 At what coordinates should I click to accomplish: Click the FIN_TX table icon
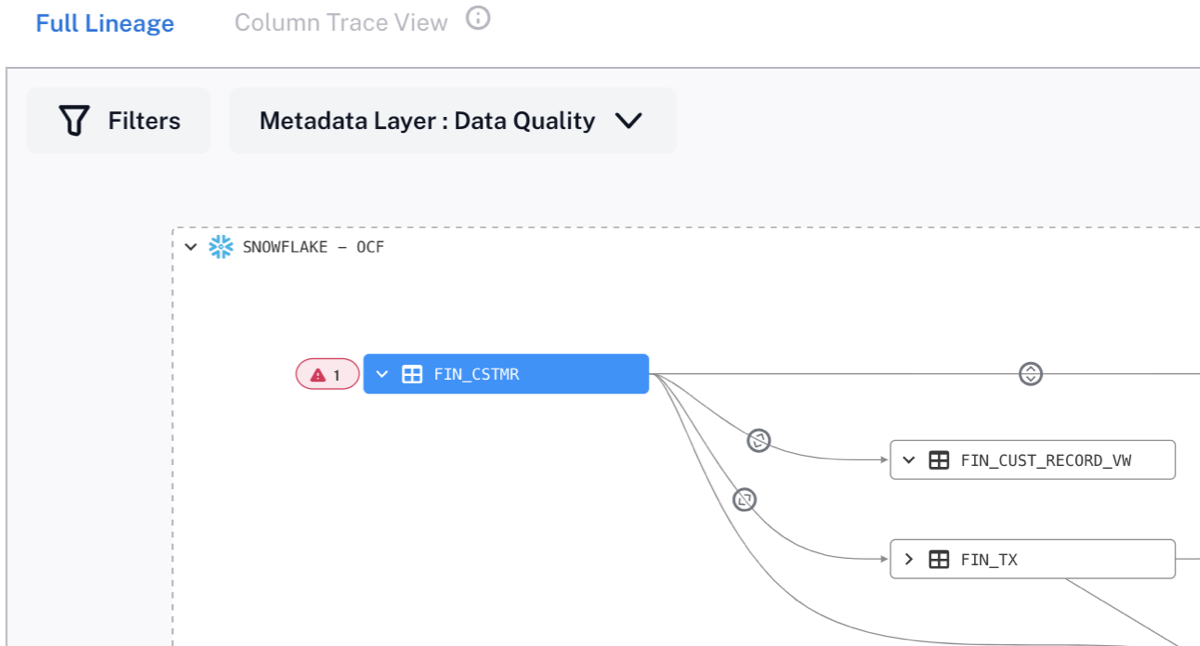coord(939,559)
